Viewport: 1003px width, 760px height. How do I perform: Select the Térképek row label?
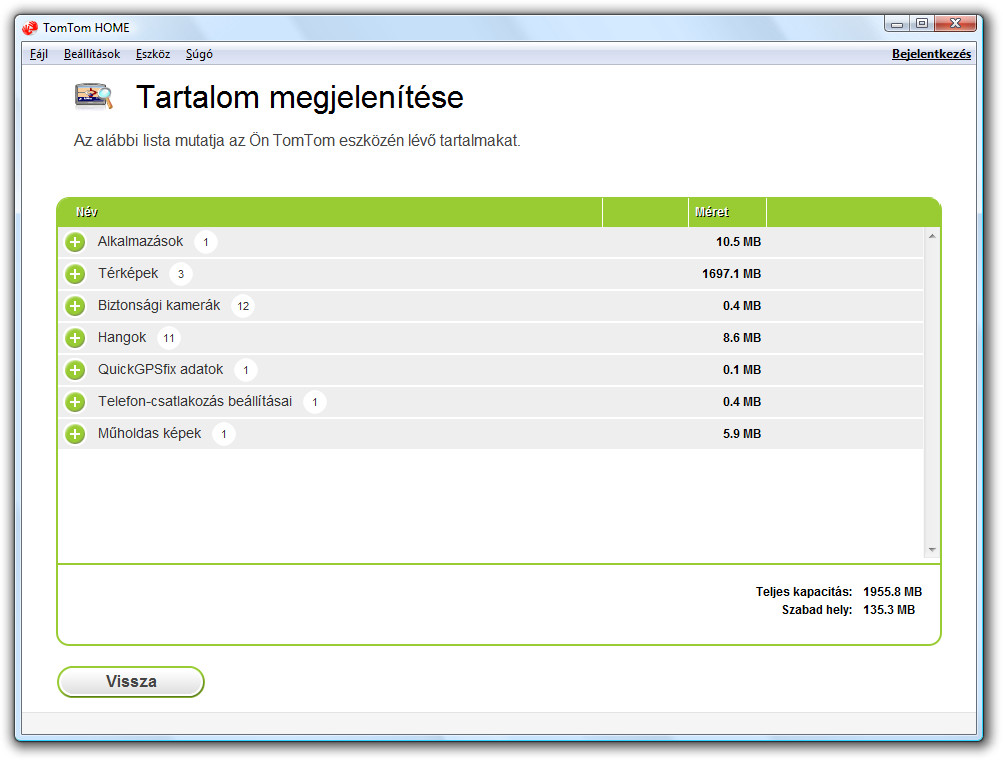127,273
